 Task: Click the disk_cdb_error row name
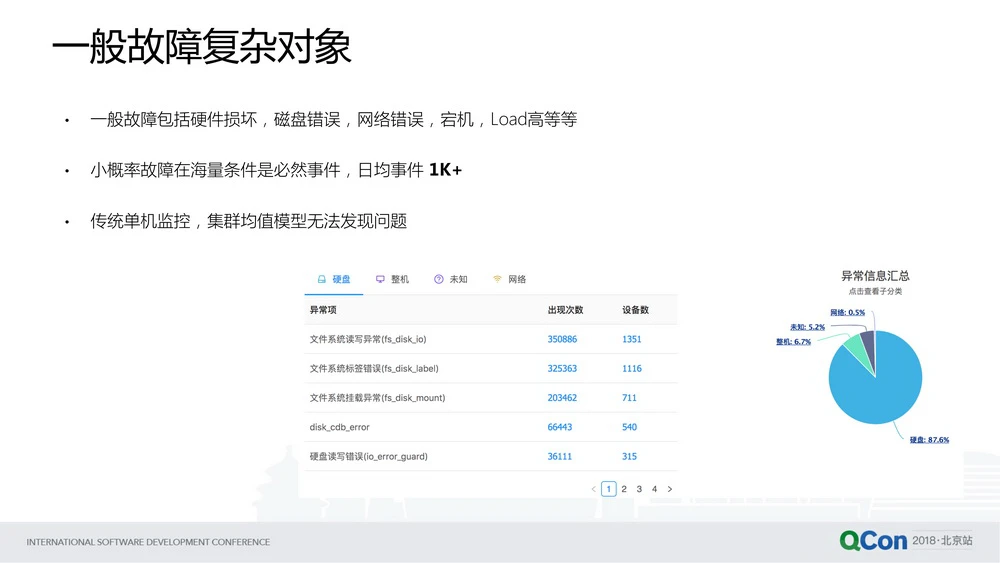pyautogui.click(x=339, y=427)
